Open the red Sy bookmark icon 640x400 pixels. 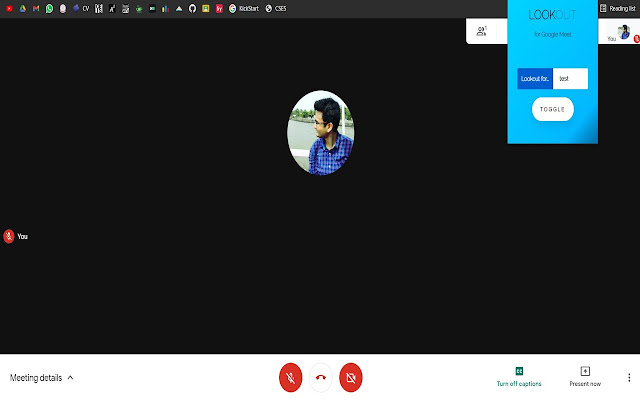[x=219, y=9]
